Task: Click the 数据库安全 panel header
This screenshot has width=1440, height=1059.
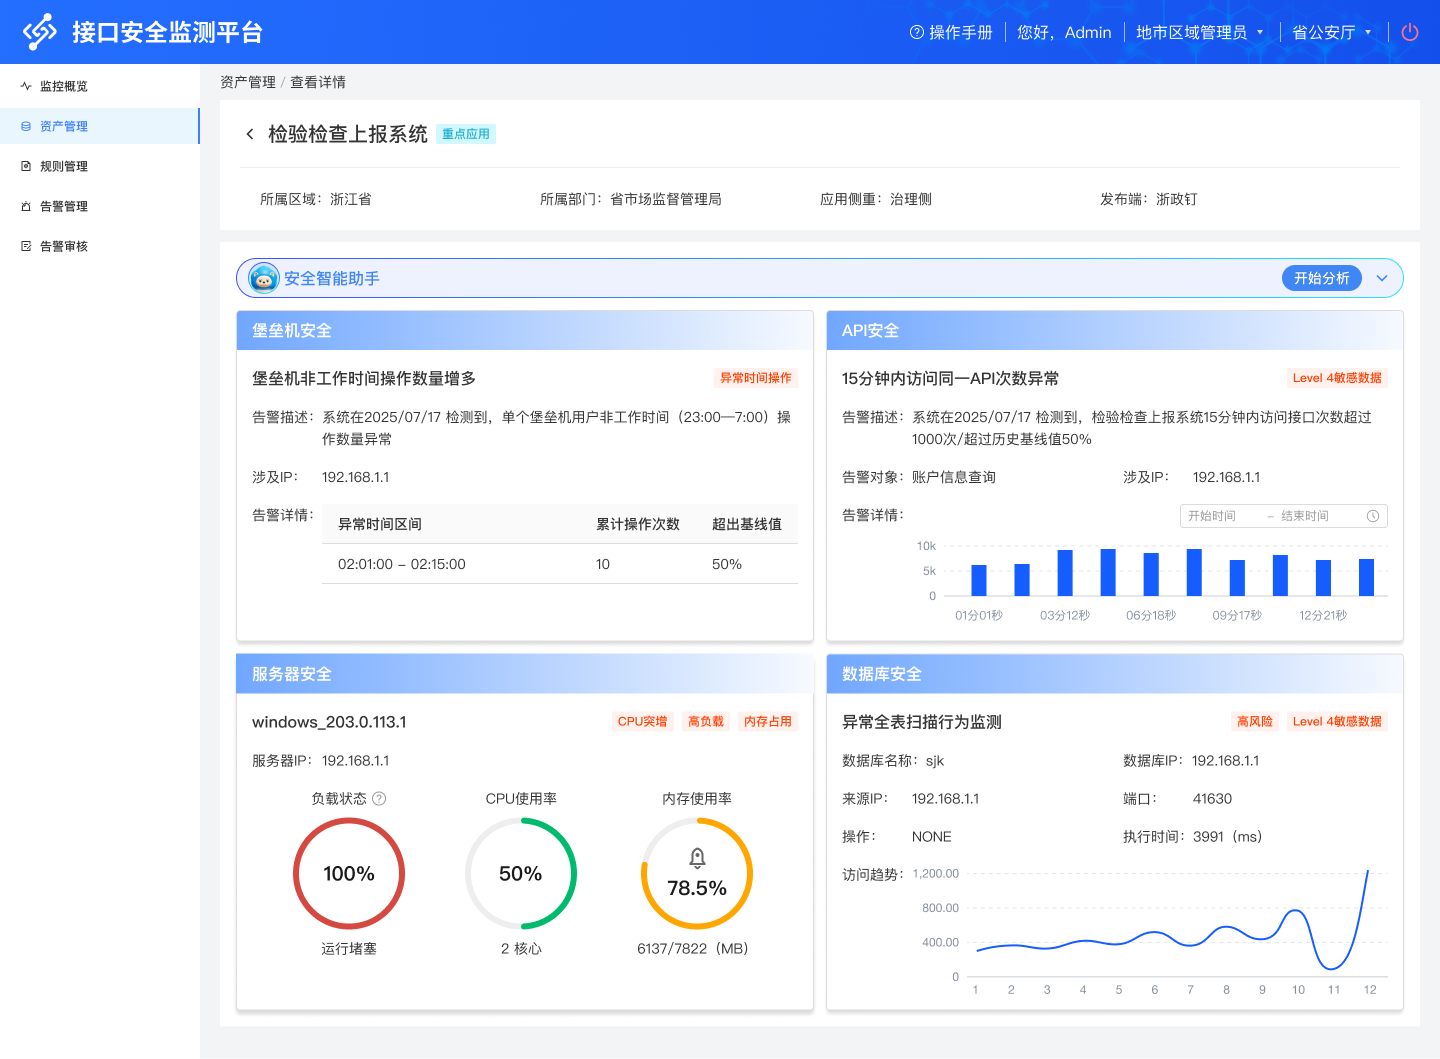Action: pyautogui.click(x=1115, y=674)
